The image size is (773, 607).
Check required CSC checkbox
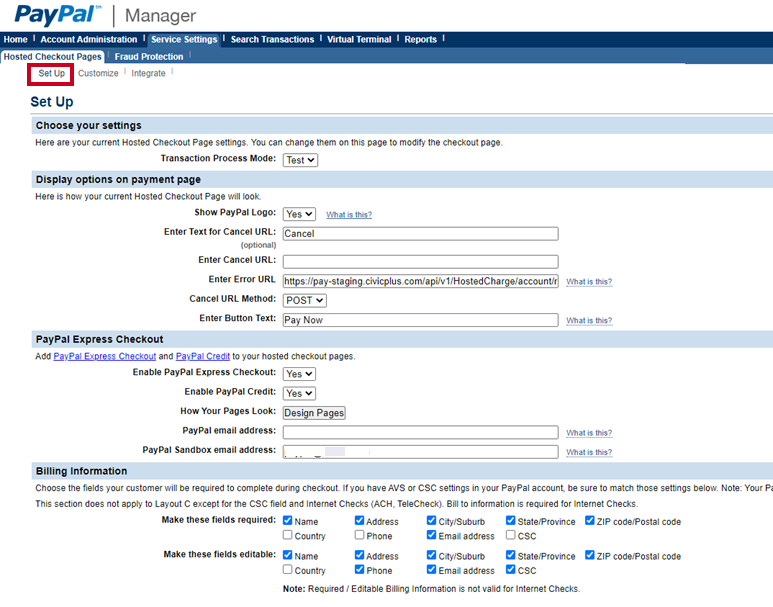511,535
